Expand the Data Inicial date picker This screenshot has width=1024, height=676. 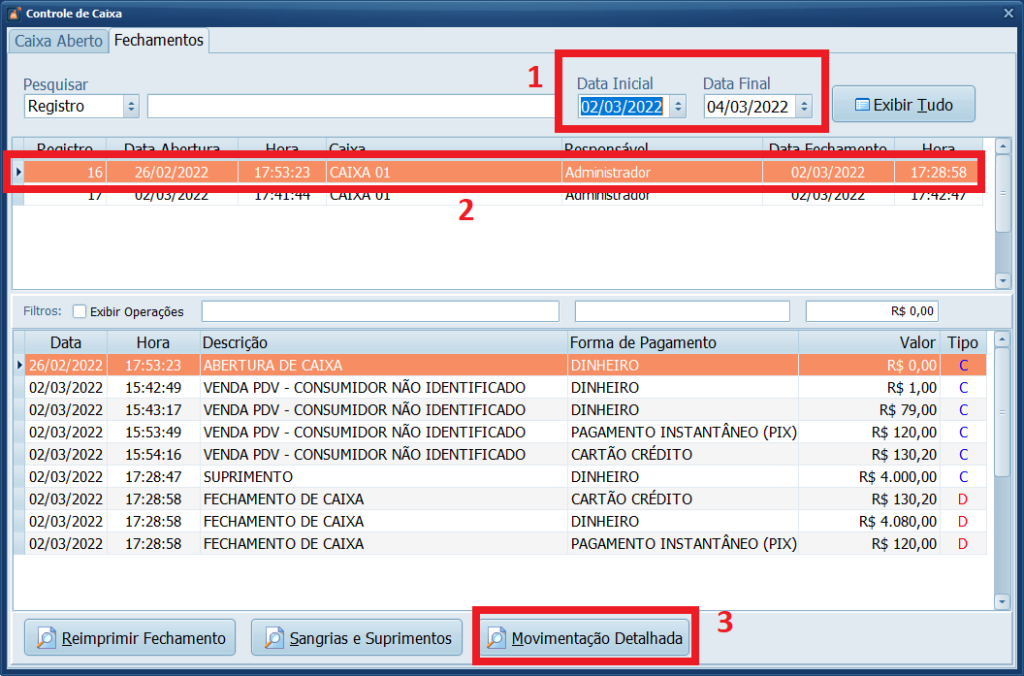click(677, 106)
